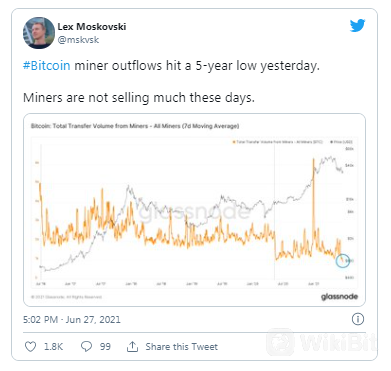
Task: Click the chart title about Total Transfer Volume
Action: pos(135,126)
